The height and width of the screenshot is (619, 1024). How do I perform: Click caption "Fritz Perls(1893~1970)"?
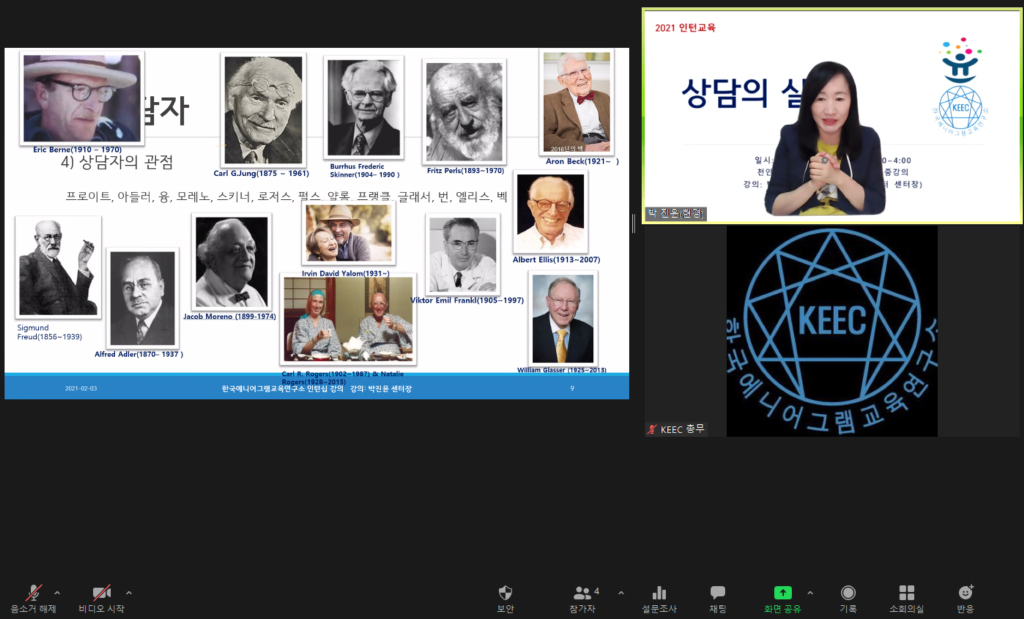tap(466, 170)
